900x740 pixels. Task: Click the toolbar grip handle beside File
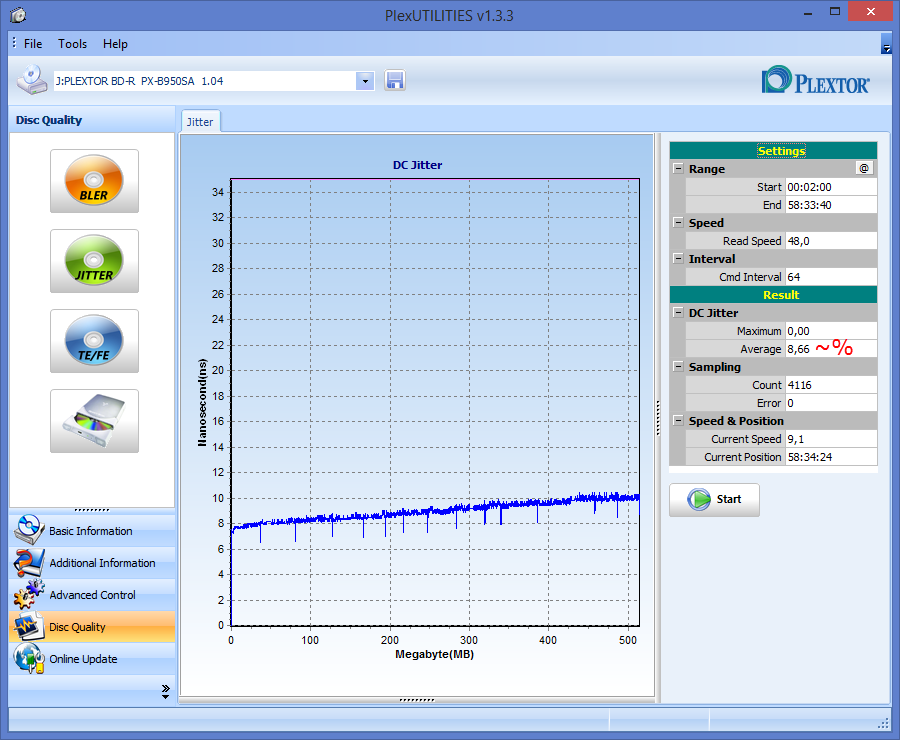(x=14, y=42)
